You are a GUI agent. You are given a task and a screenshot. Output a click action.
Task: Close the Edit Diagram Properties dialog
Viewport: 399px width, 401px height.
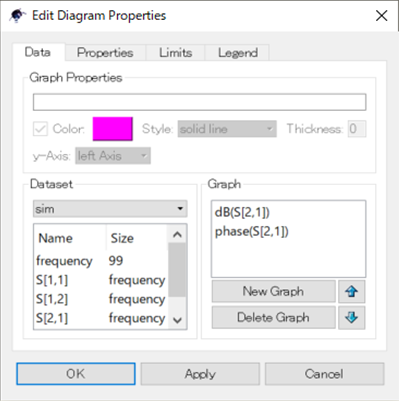coord(381,16)
